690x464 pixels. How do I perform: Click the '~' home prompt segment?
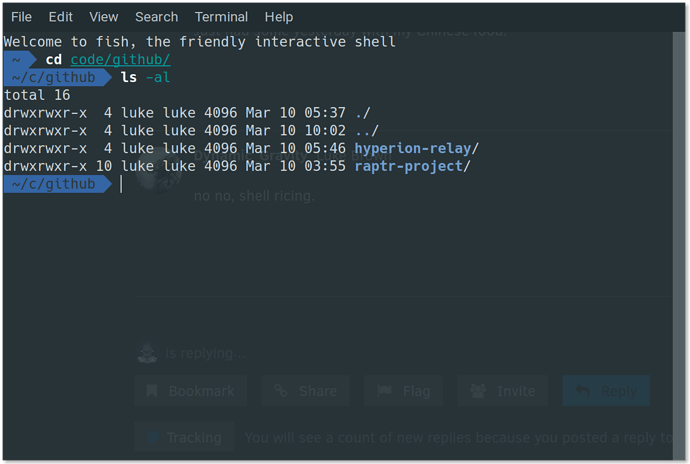tap(20, 59)
